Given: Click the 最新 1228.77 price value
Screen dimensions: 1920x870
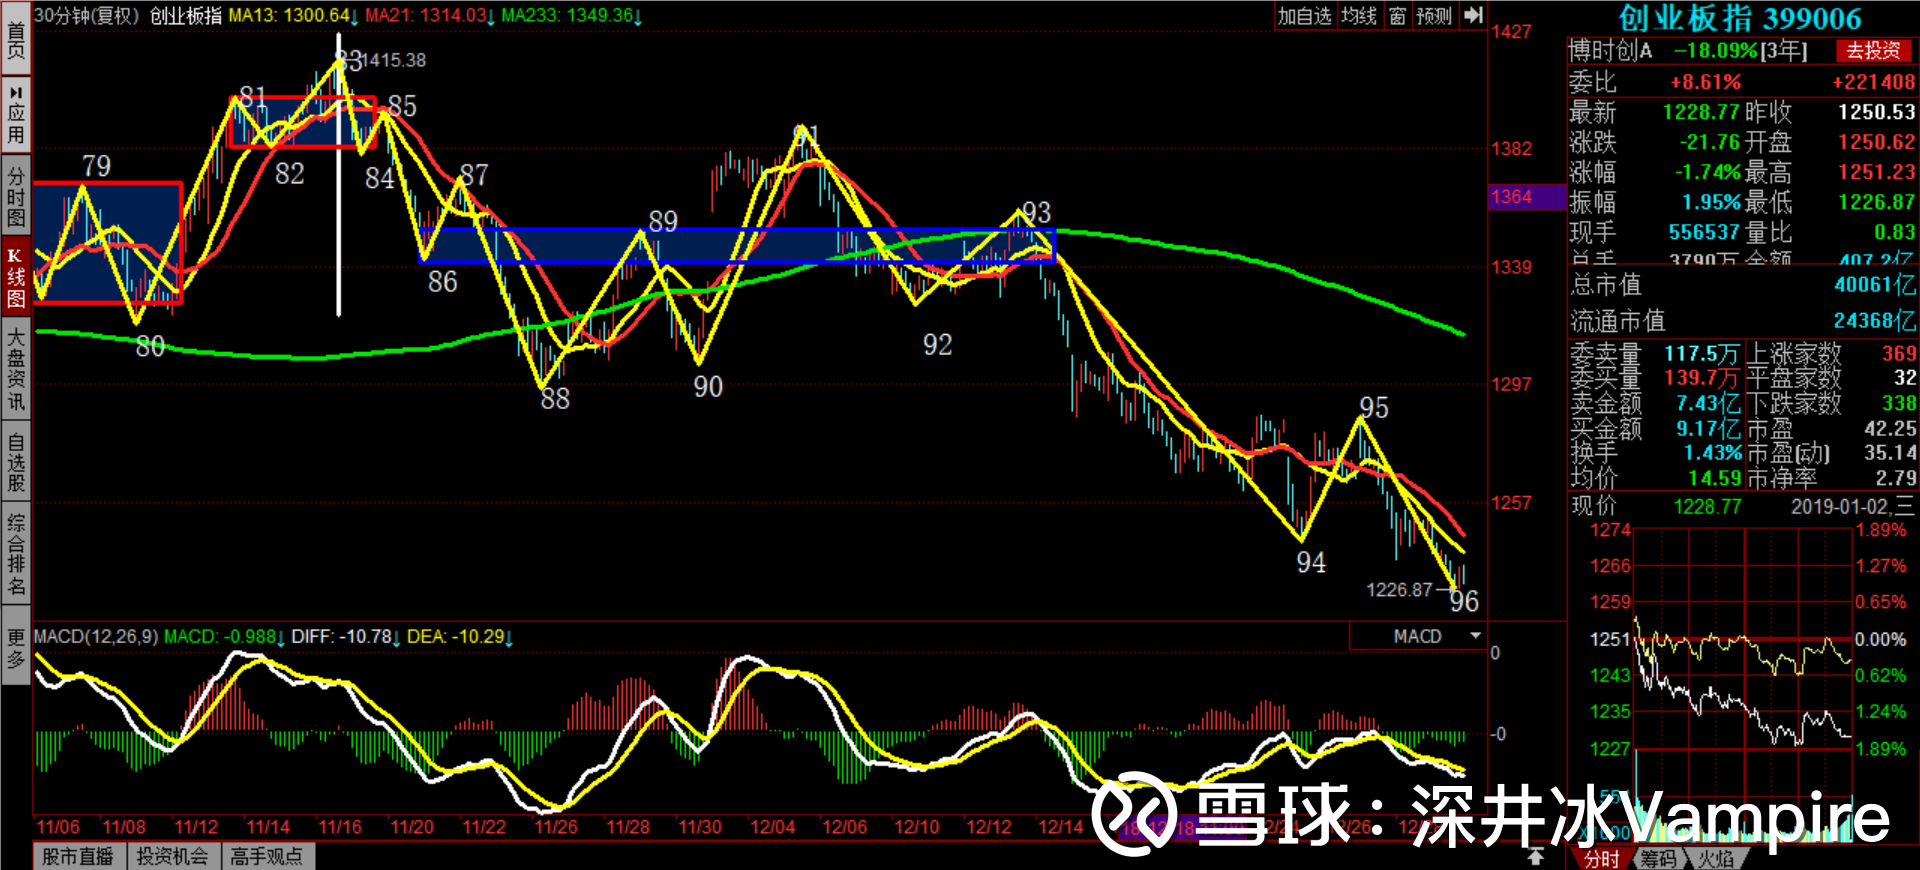Looking at the screenshot, I should 1701,112.
